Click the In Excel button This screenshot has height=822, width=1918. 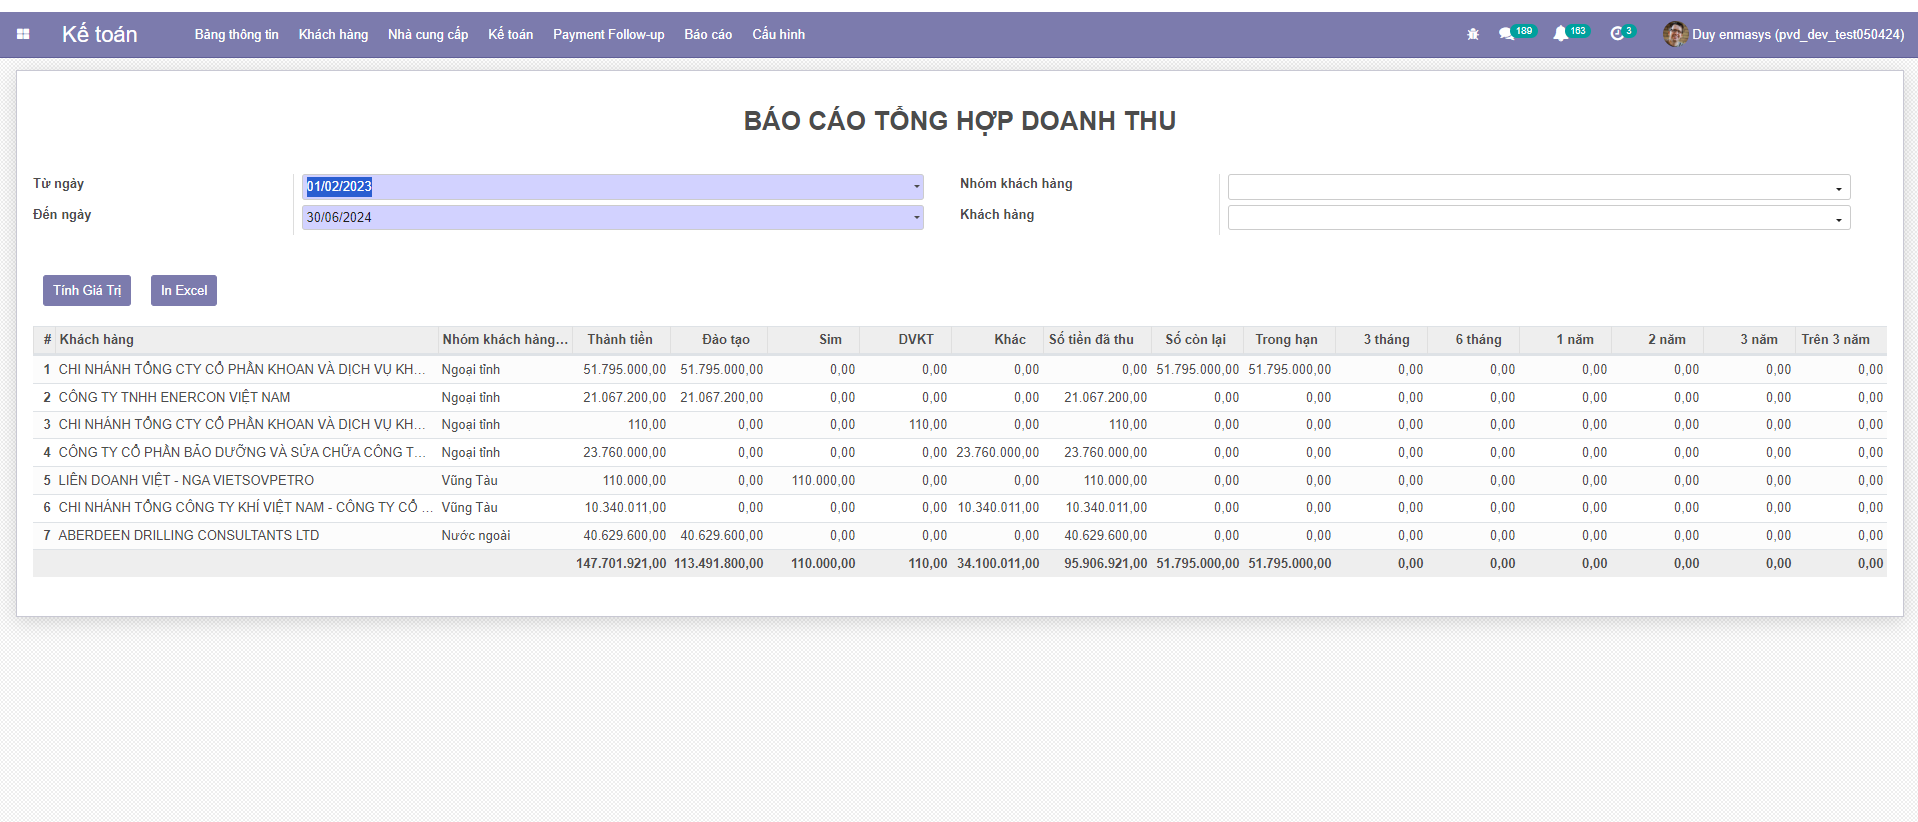tap(184, 290)
